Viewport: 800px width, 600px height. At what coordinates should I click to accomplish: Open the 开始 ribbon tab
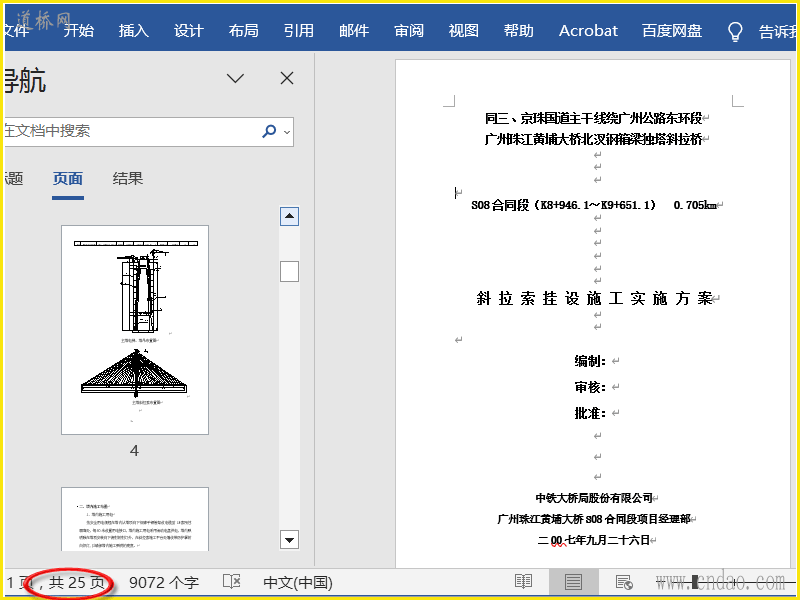click(x=79, y=31)
